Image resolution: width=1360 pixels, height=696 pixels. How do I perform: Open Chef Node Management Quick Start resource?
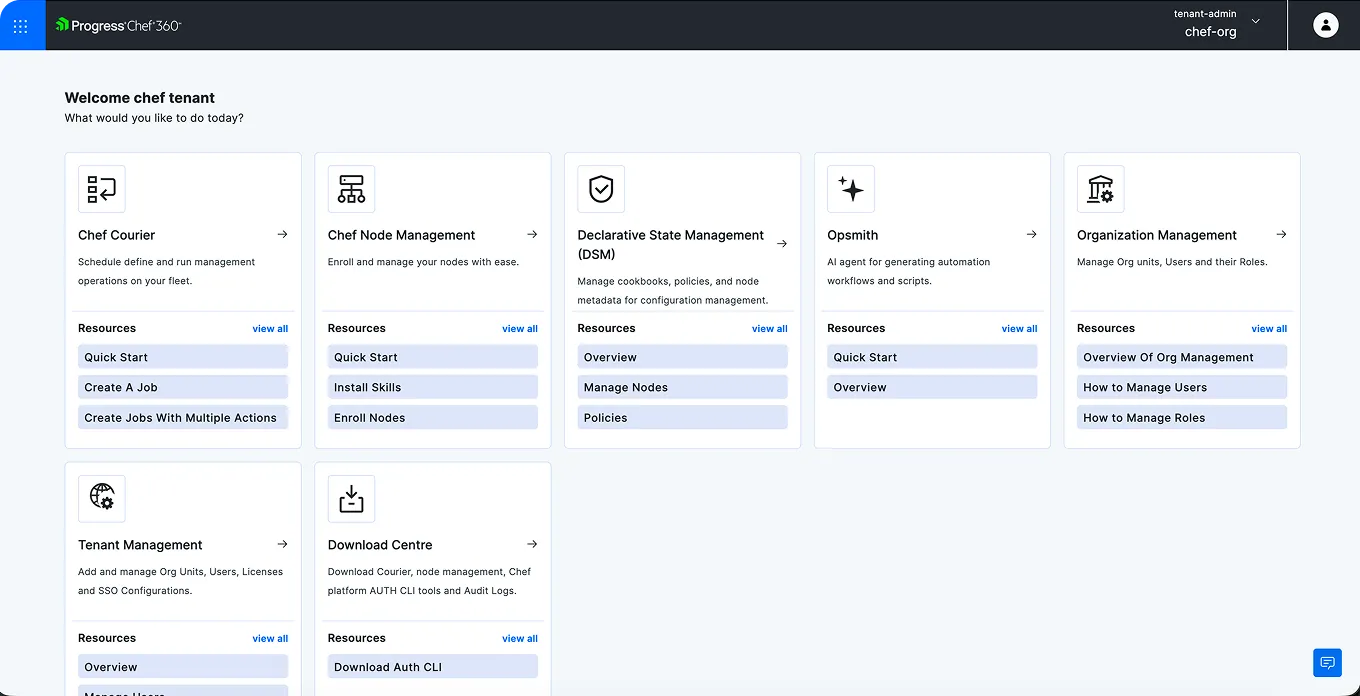(433, 357)
